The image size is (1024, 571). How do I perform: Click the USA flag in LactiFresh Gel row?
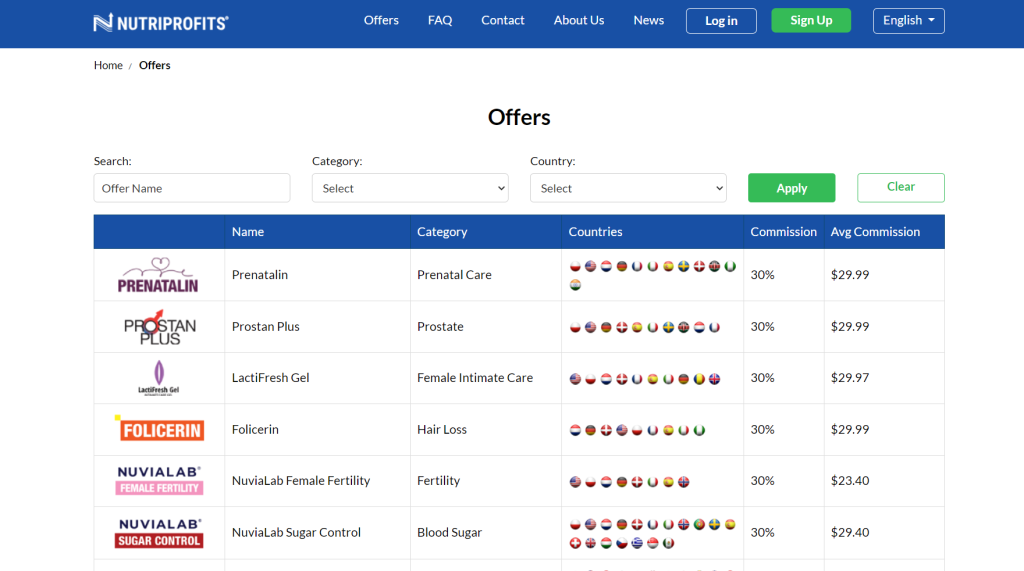[575, 378]
